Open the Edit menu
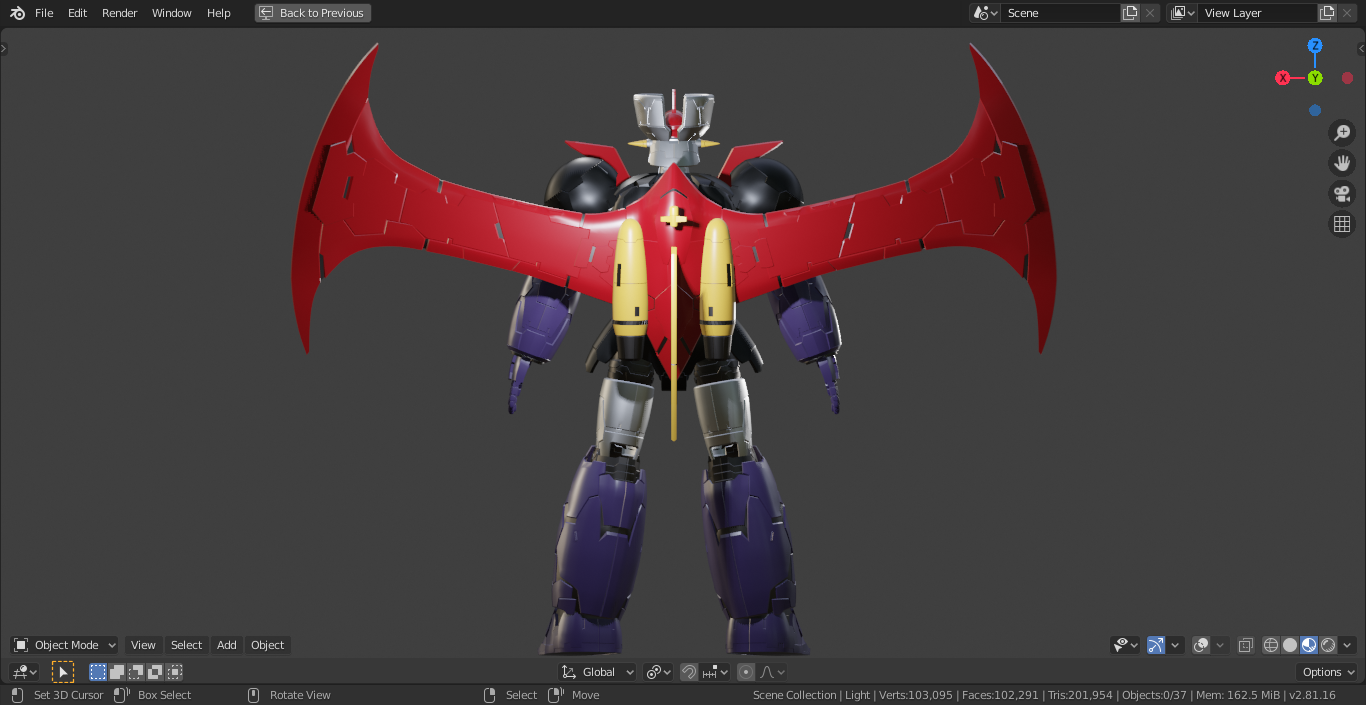The image size is (1366, 705). 78,13
